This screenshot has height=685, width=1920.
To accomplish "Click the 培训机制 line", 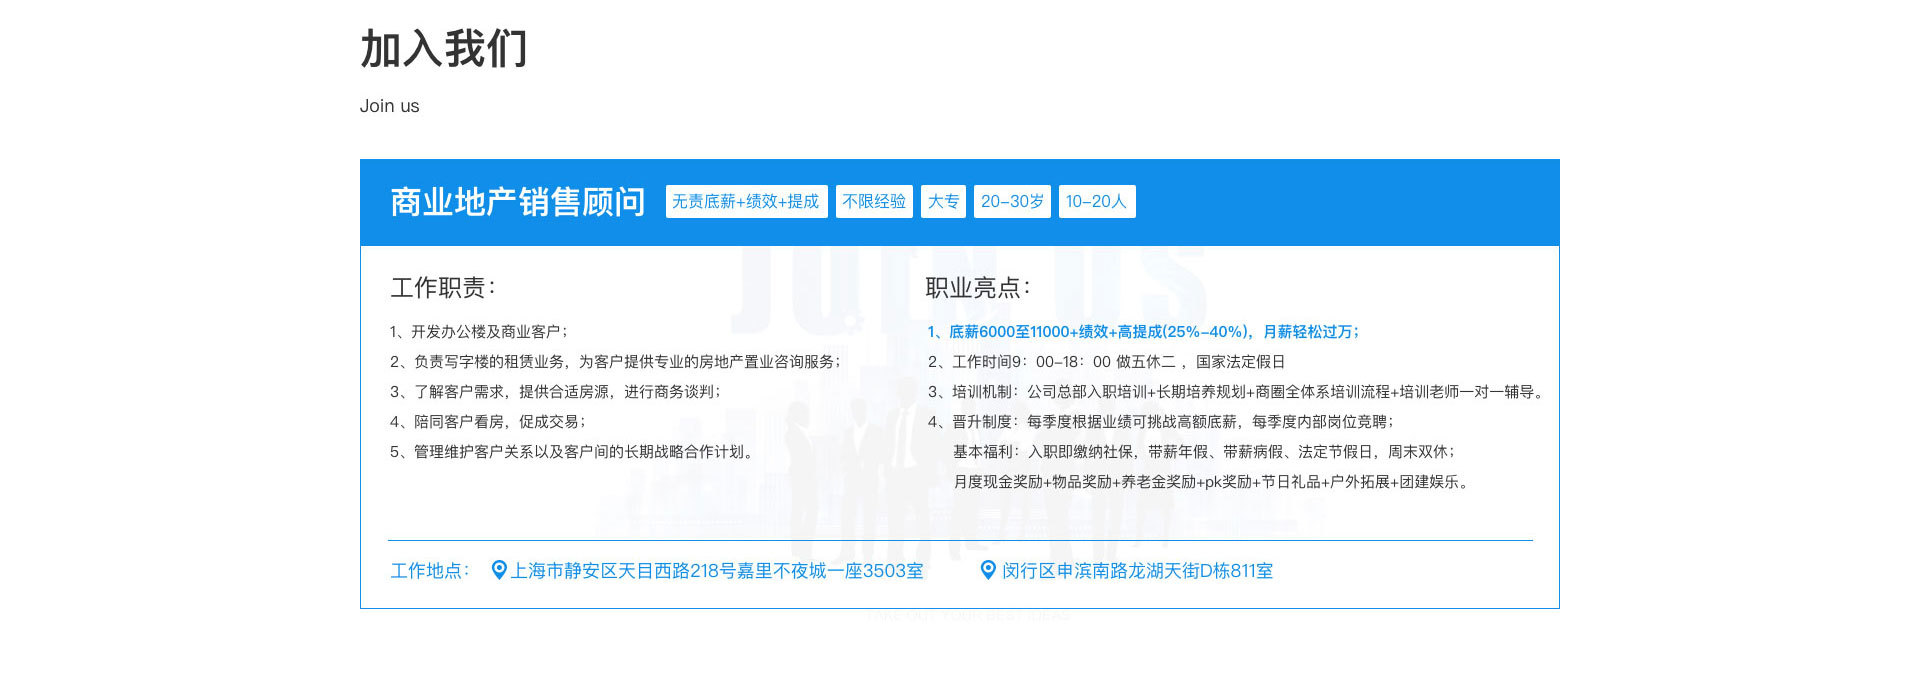I will point(1237,392).
